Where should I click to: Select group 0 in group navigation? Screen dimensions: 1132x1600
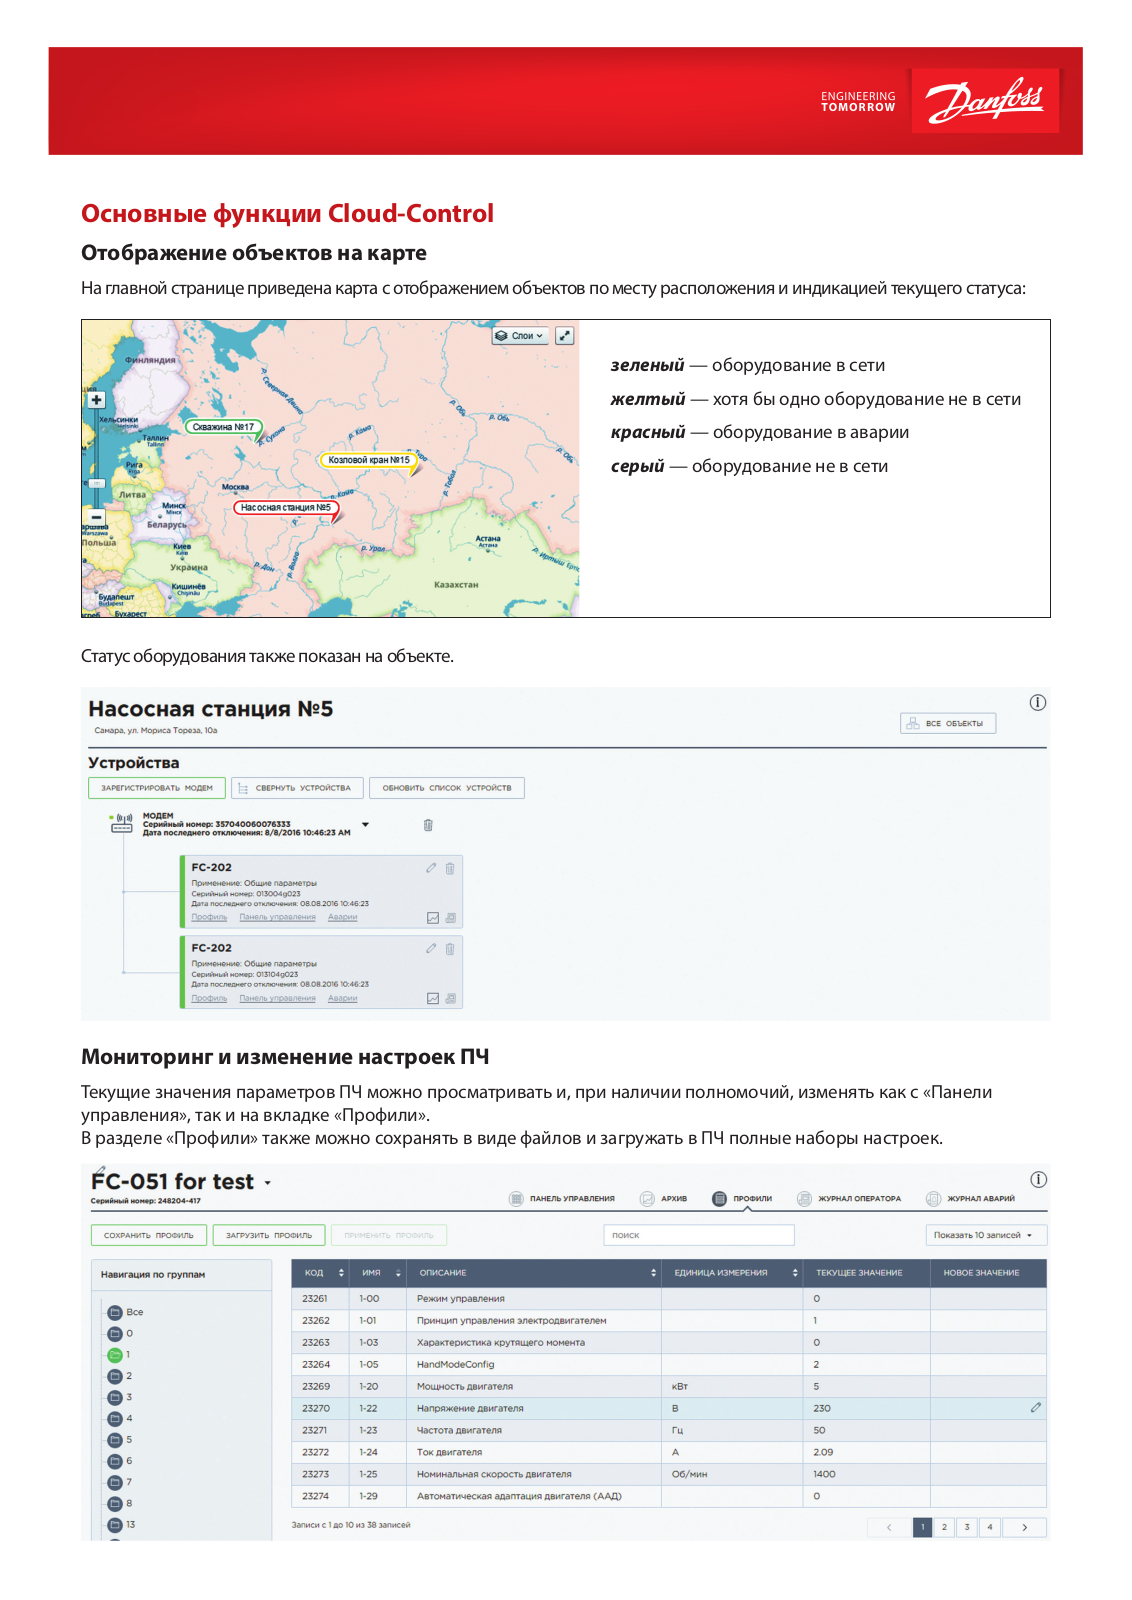coord(120,1333)
